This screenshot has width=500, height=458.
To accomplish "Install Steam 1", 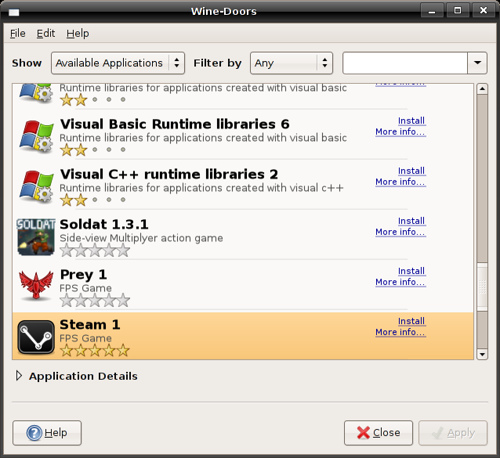I will [x=411, y=321].
